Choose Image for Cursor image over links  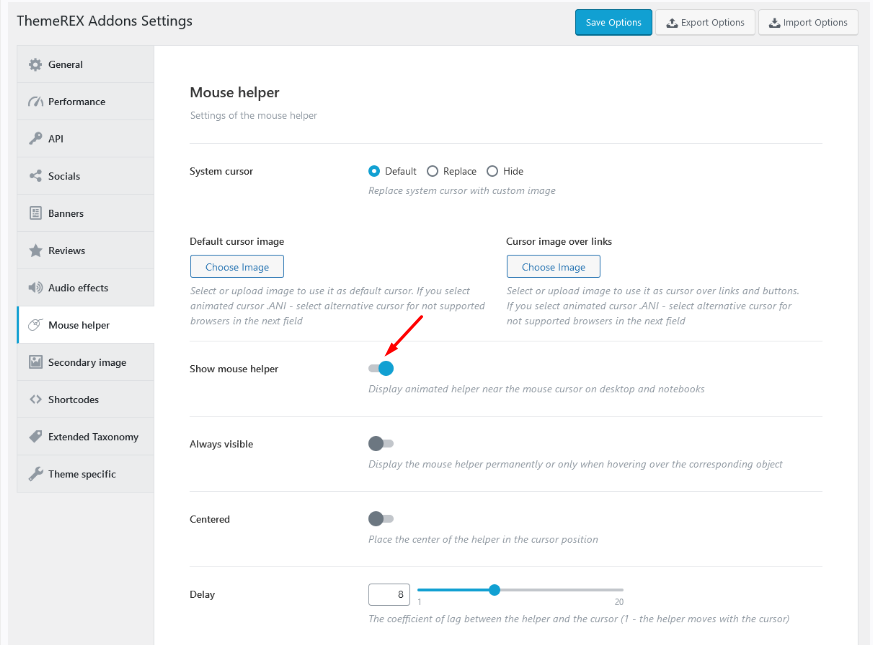(553, 267)
